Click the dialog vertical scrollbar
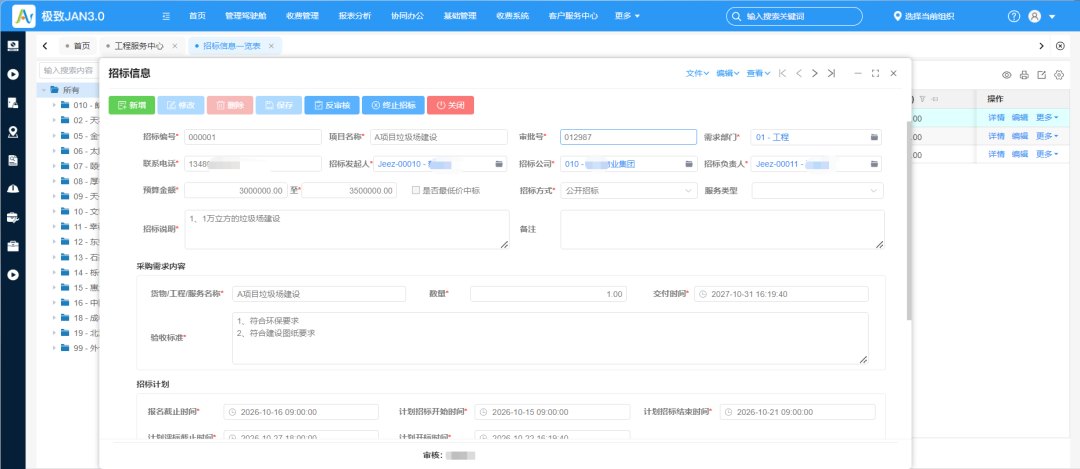The height and width of the screenshot is (469, 1080). pos(908,220)
